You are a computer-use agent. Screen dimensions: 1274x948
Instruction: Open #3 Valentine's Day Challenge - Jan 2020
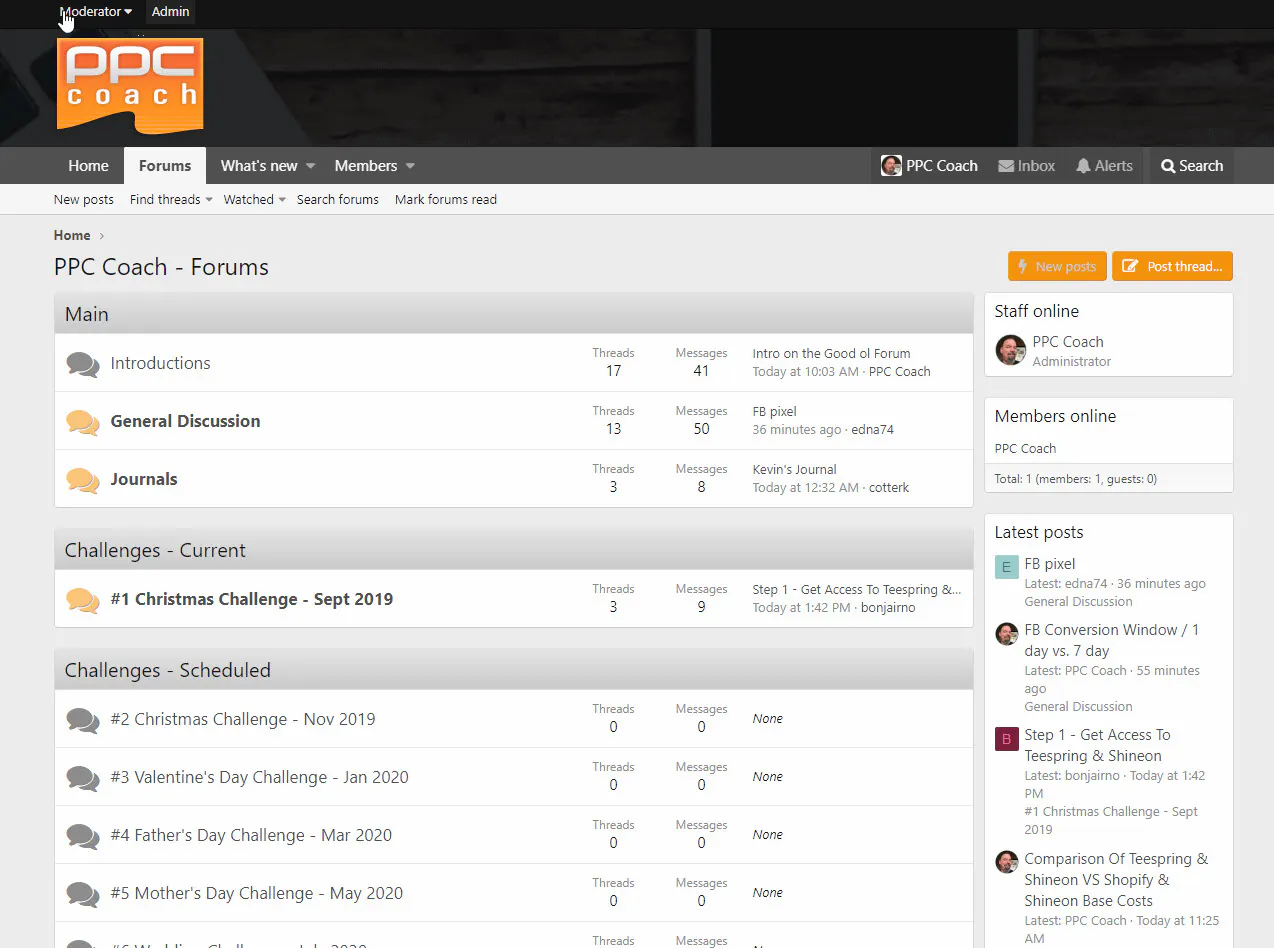click(x=260, y=777)
